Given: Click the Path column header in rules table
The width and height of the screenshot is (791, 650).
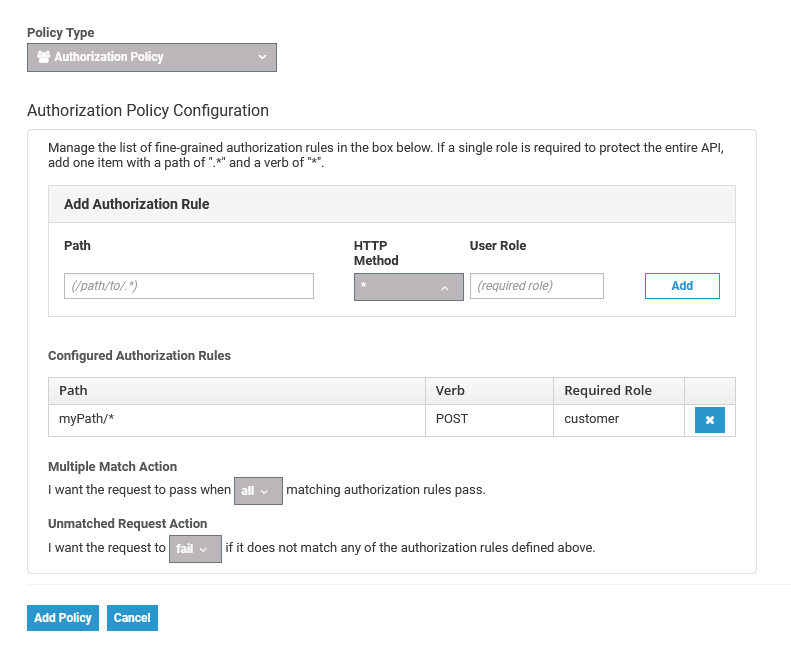Looking at the screenshot, I should click(x=73, y=391).
